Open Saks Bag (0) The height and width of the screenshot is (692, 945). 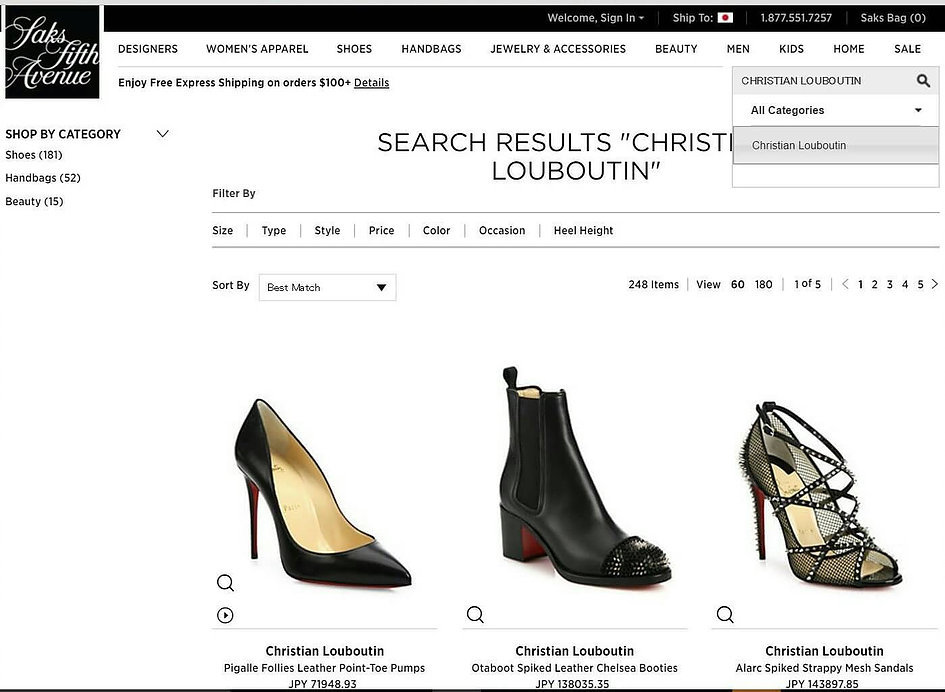pyautogui.click(x=893, y=18)
